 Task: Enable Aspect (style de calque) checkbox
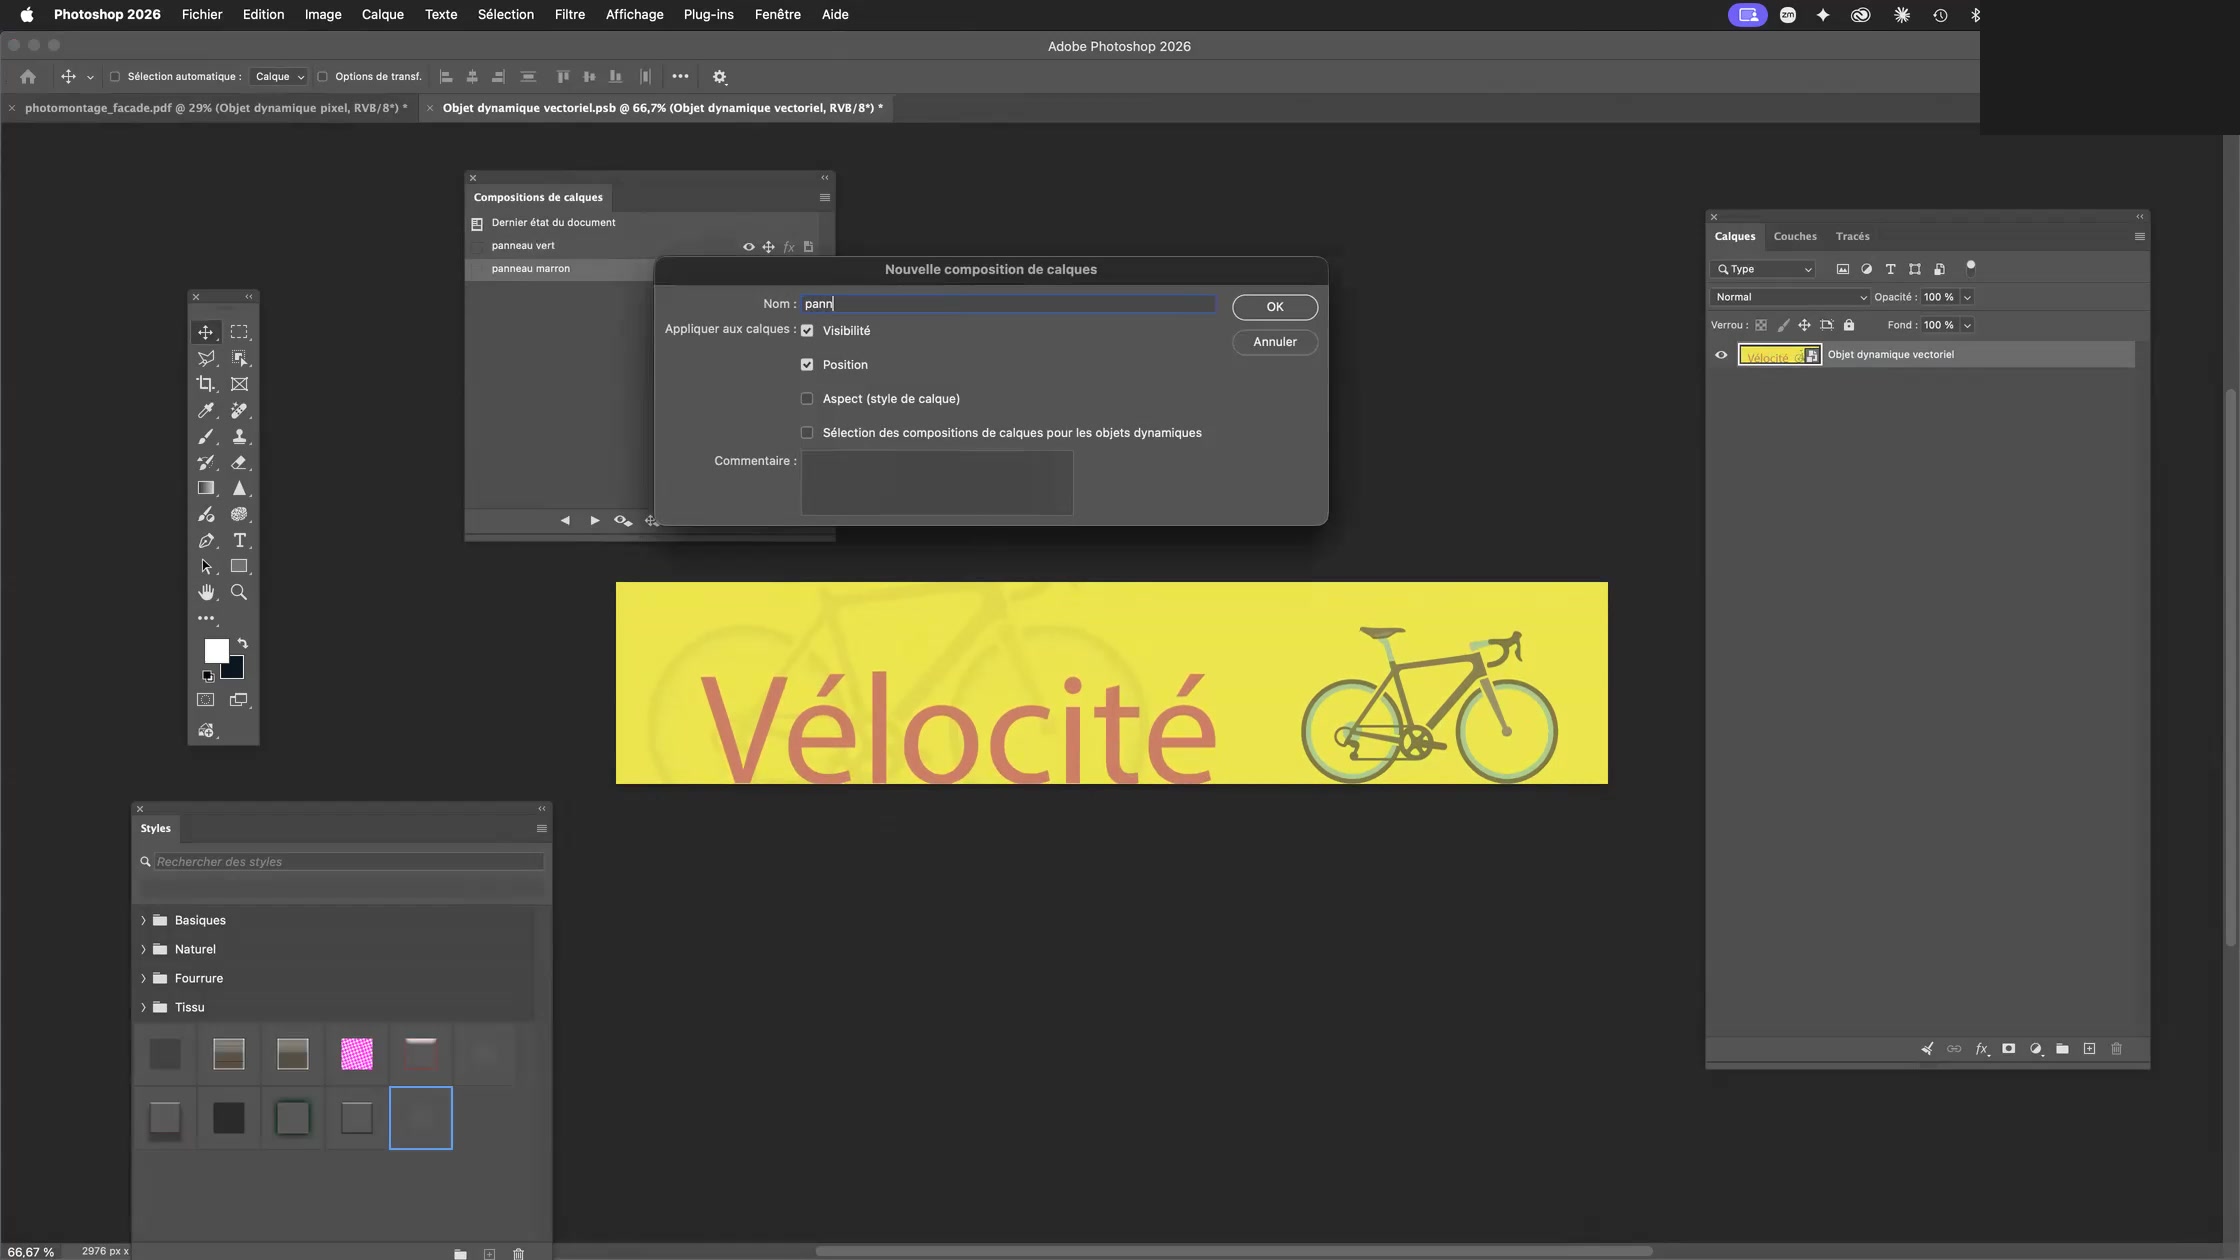(807, 399)
